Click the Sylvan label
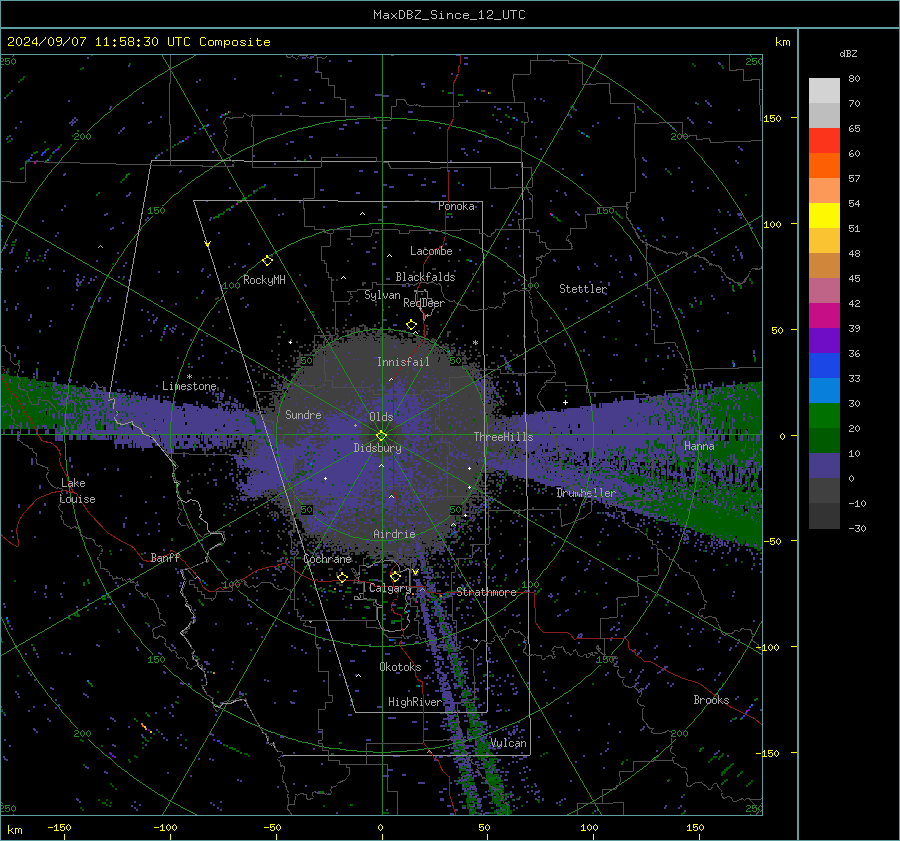900x841 pixels. click(382, 296)
